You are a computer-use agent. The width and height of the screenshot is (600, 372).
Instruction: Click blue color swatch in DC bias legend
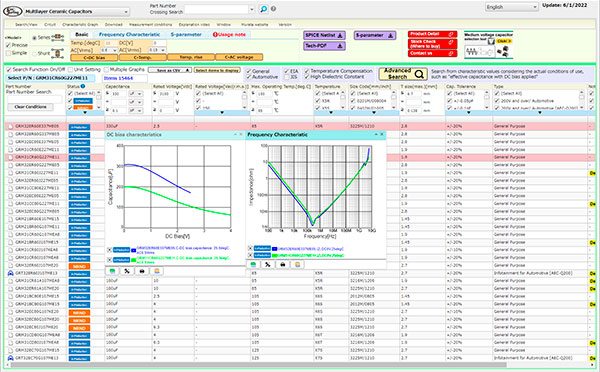pos(134,251)
